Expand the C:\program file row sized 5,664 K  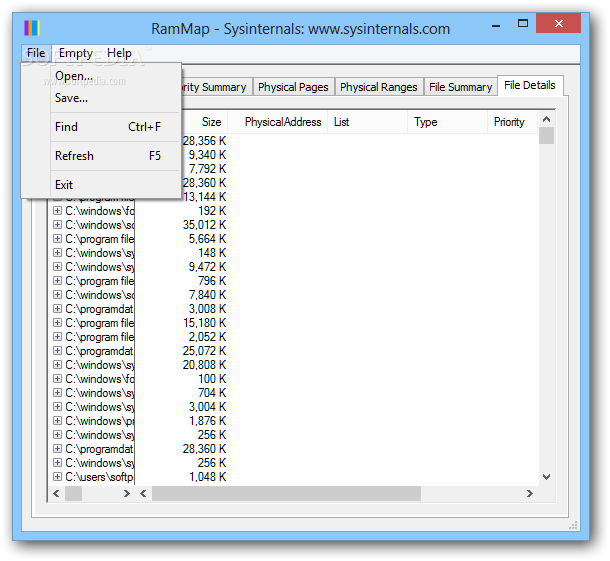click(x=57, y=239)
